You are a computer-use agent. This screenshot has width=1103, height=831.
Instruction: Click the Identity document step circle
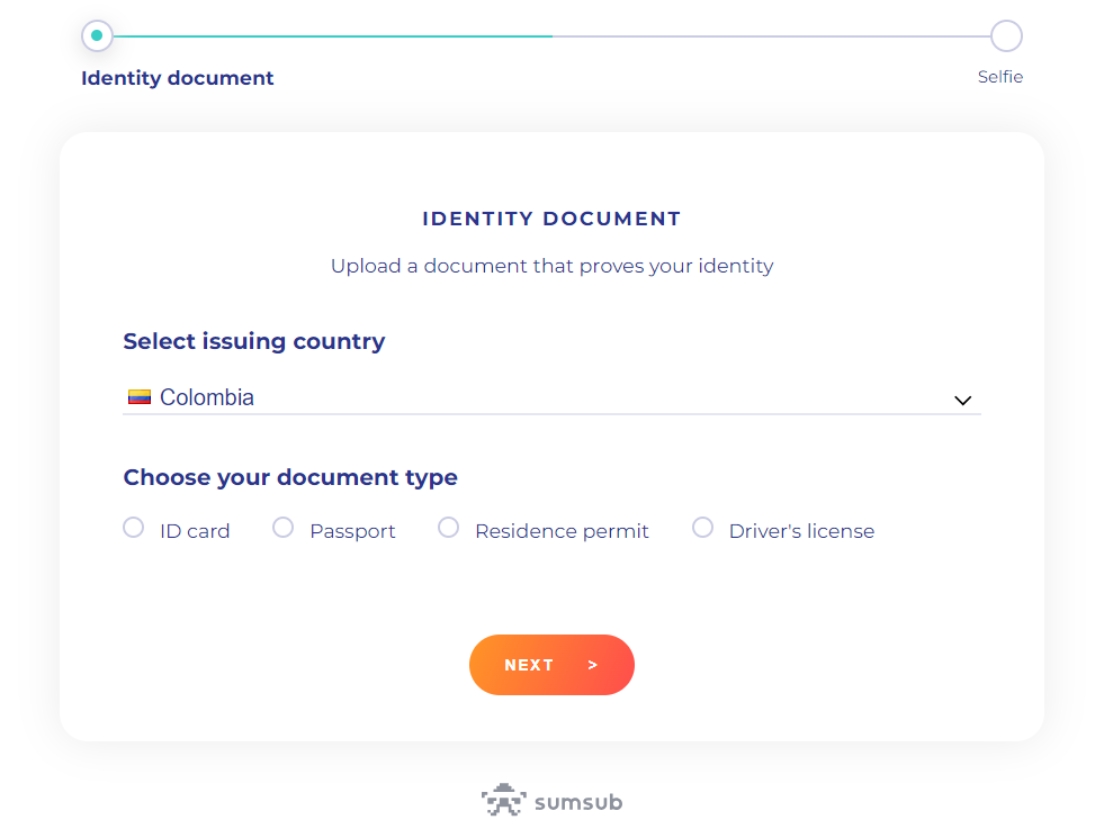97,36
